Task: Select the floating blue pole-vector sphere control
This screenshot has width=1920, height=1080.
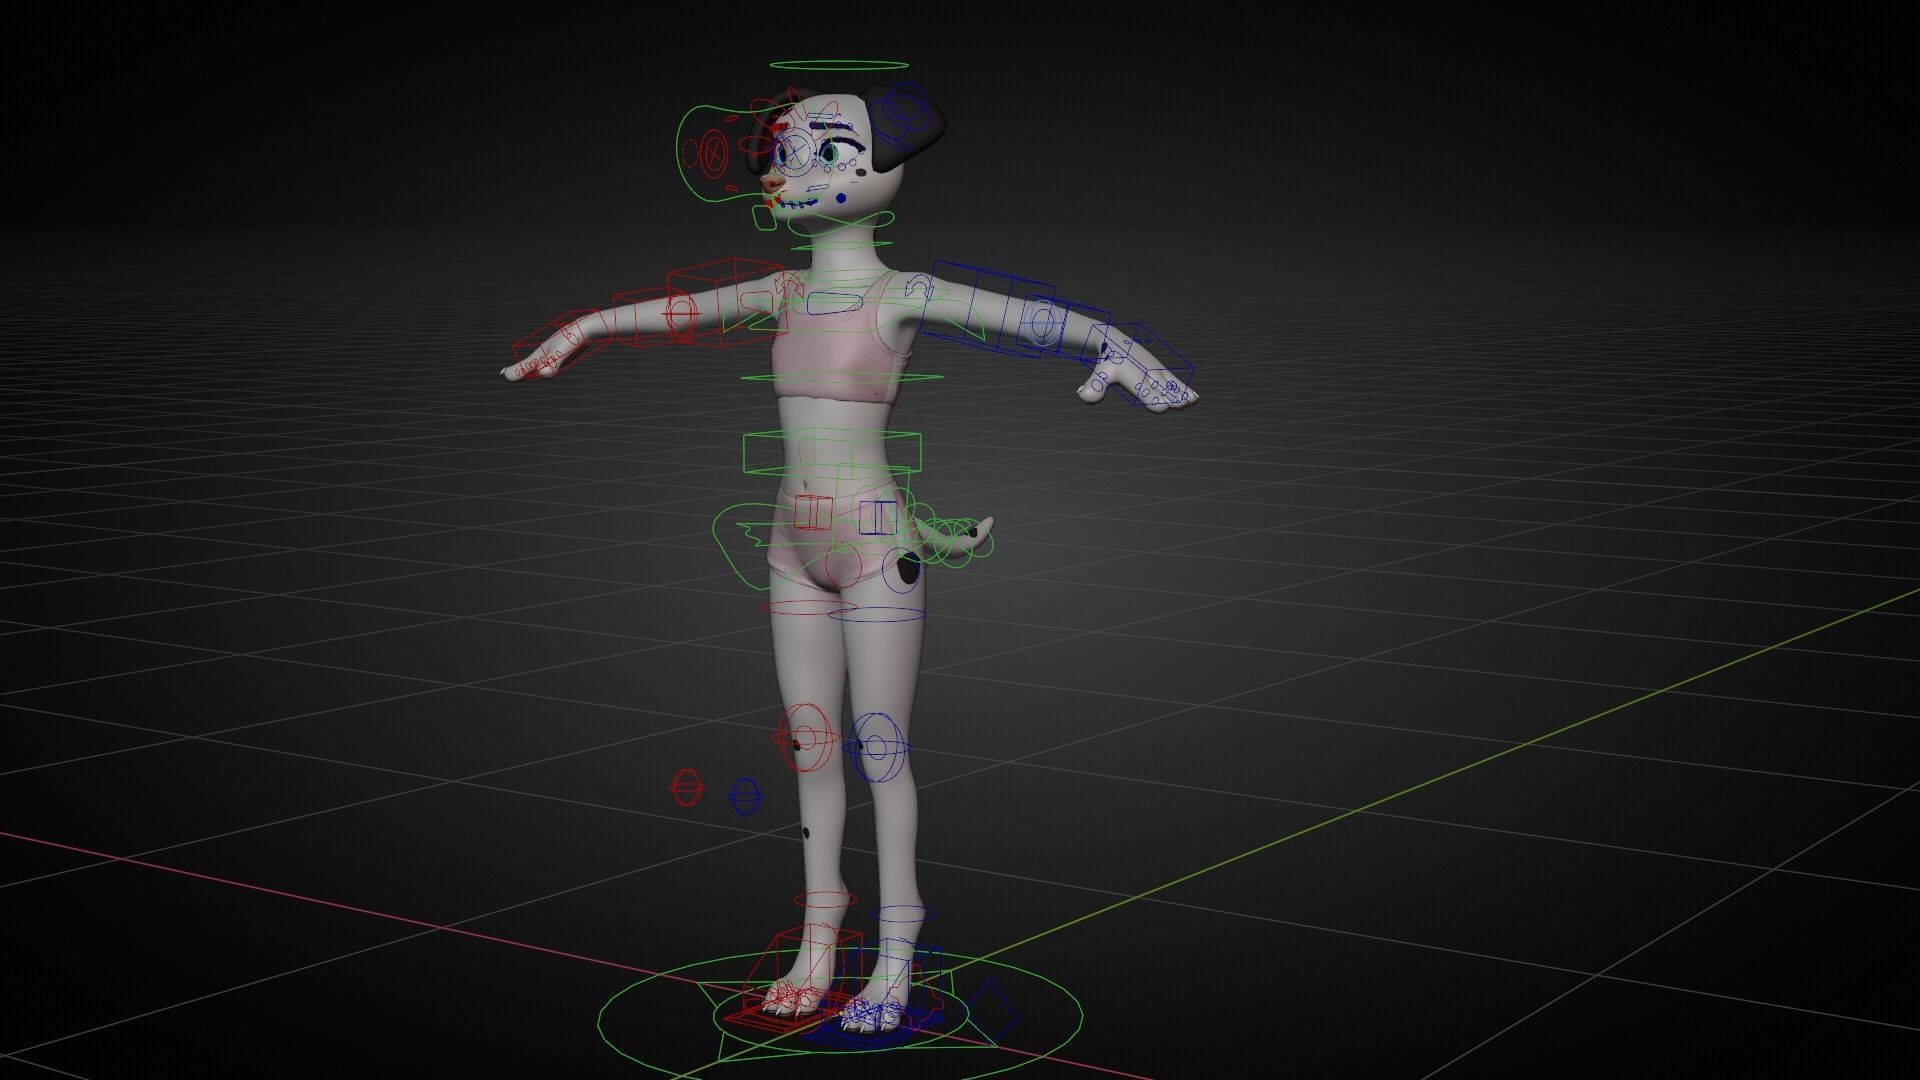Action: (x=747, y=797)
